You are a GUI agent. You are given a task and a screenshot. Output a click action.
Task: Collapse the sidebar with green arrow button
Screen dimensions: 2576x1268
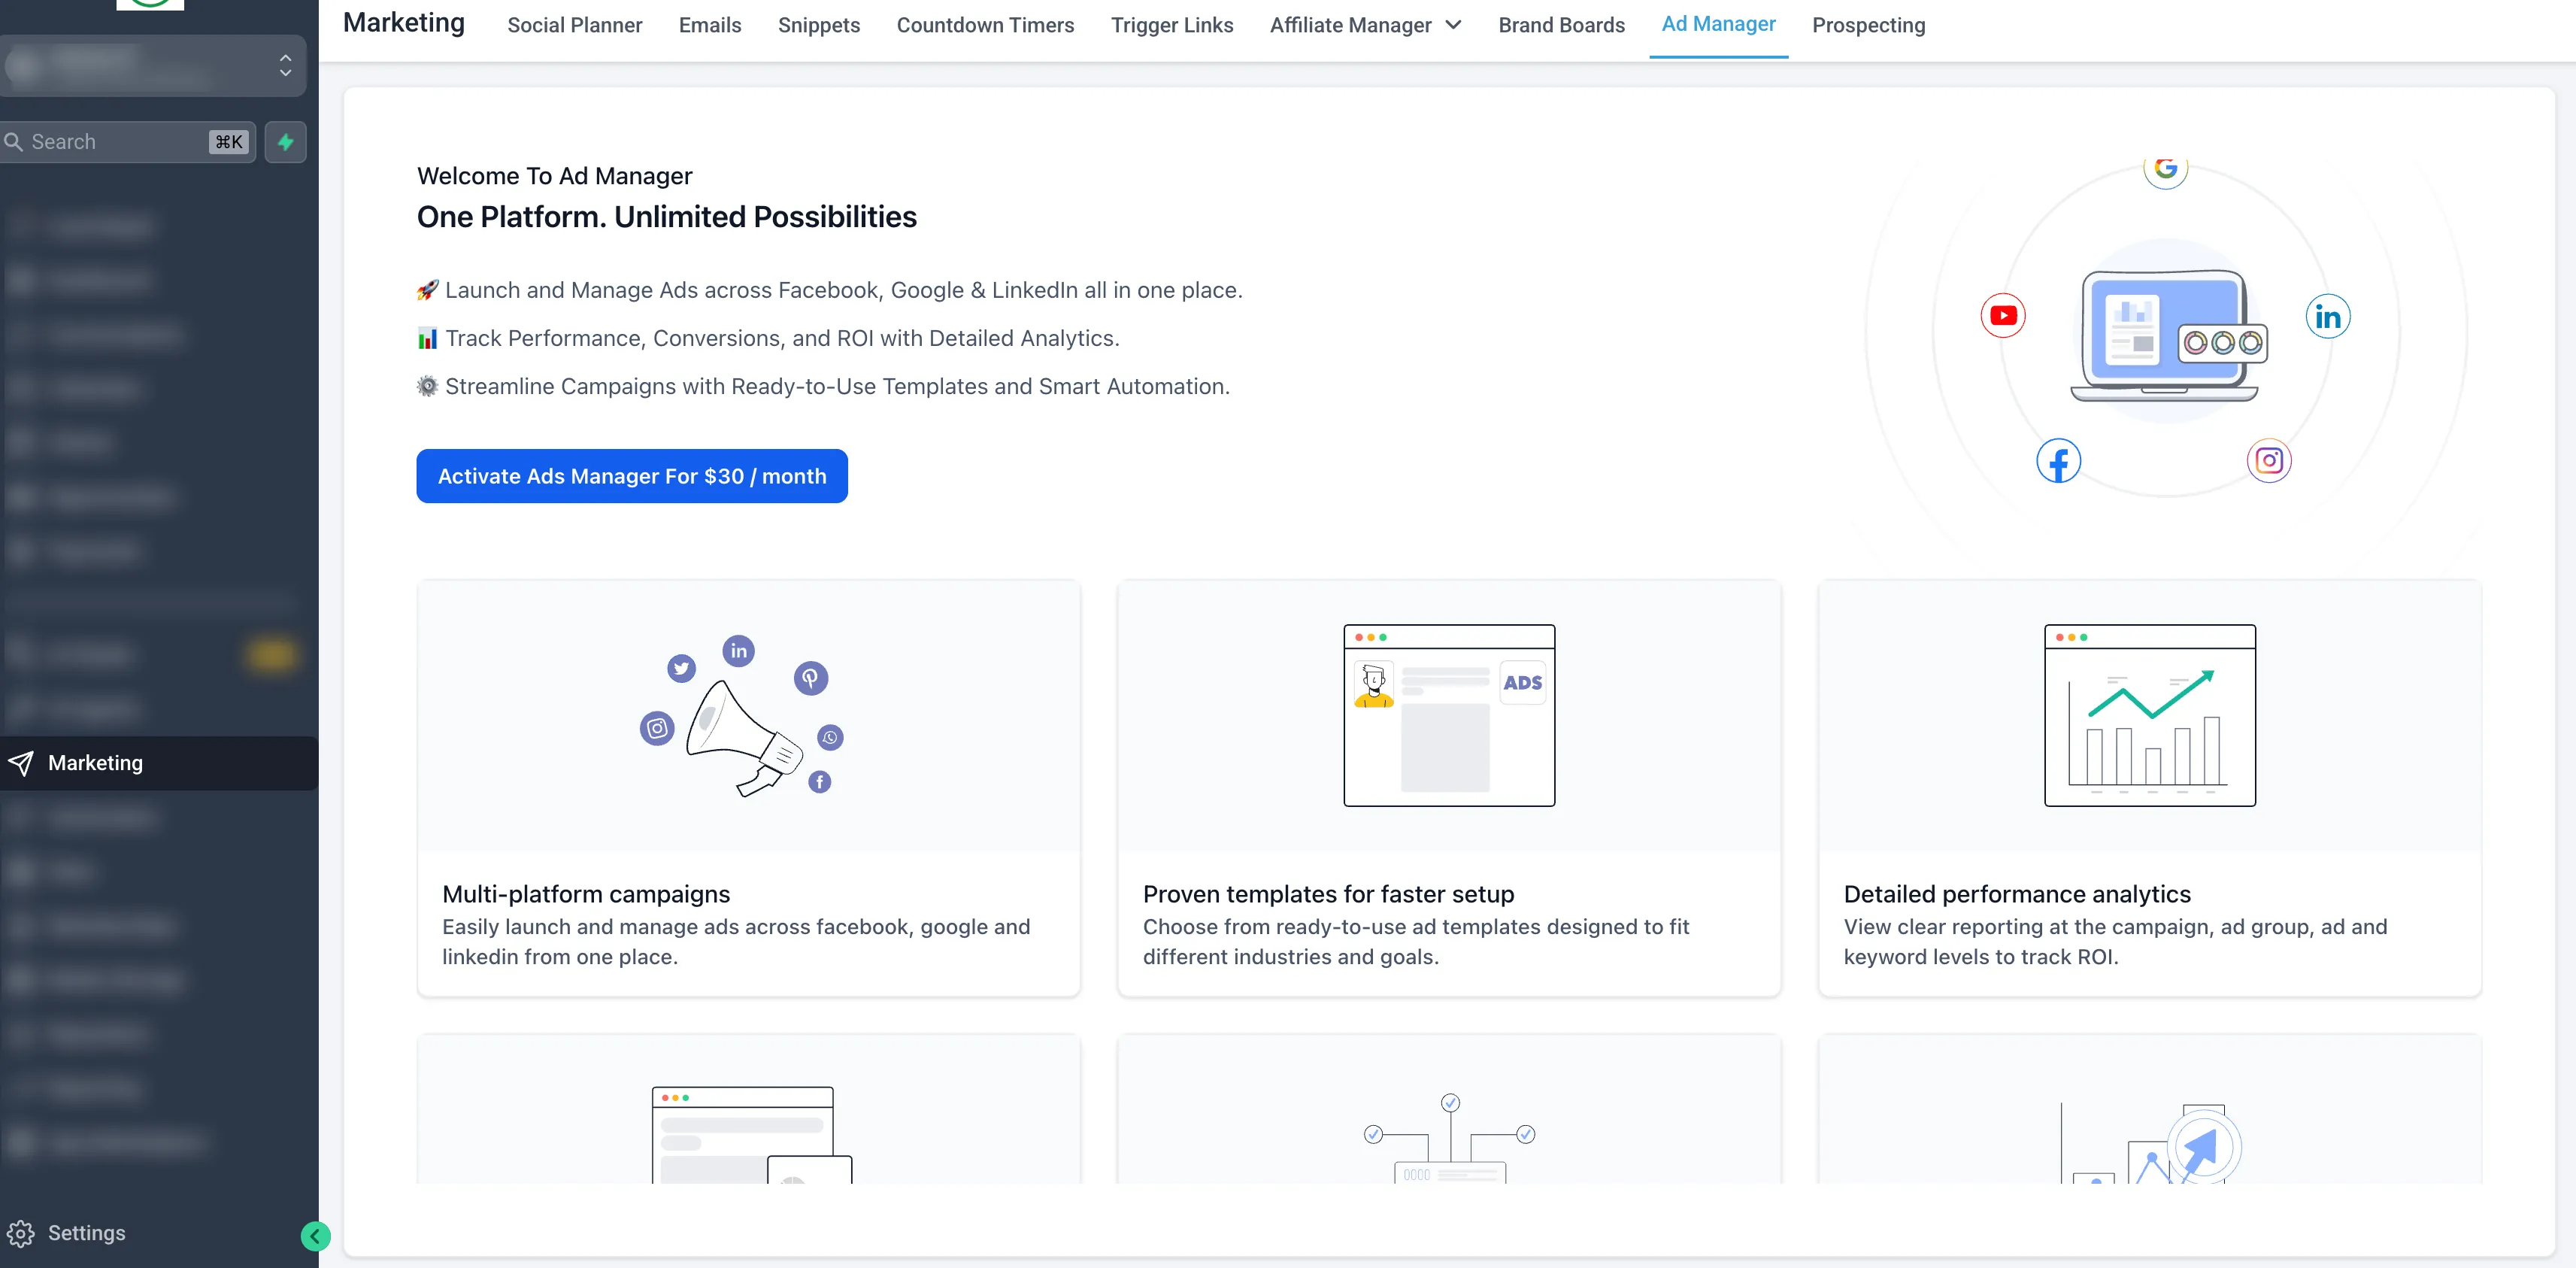click(x=315, y=1236)
